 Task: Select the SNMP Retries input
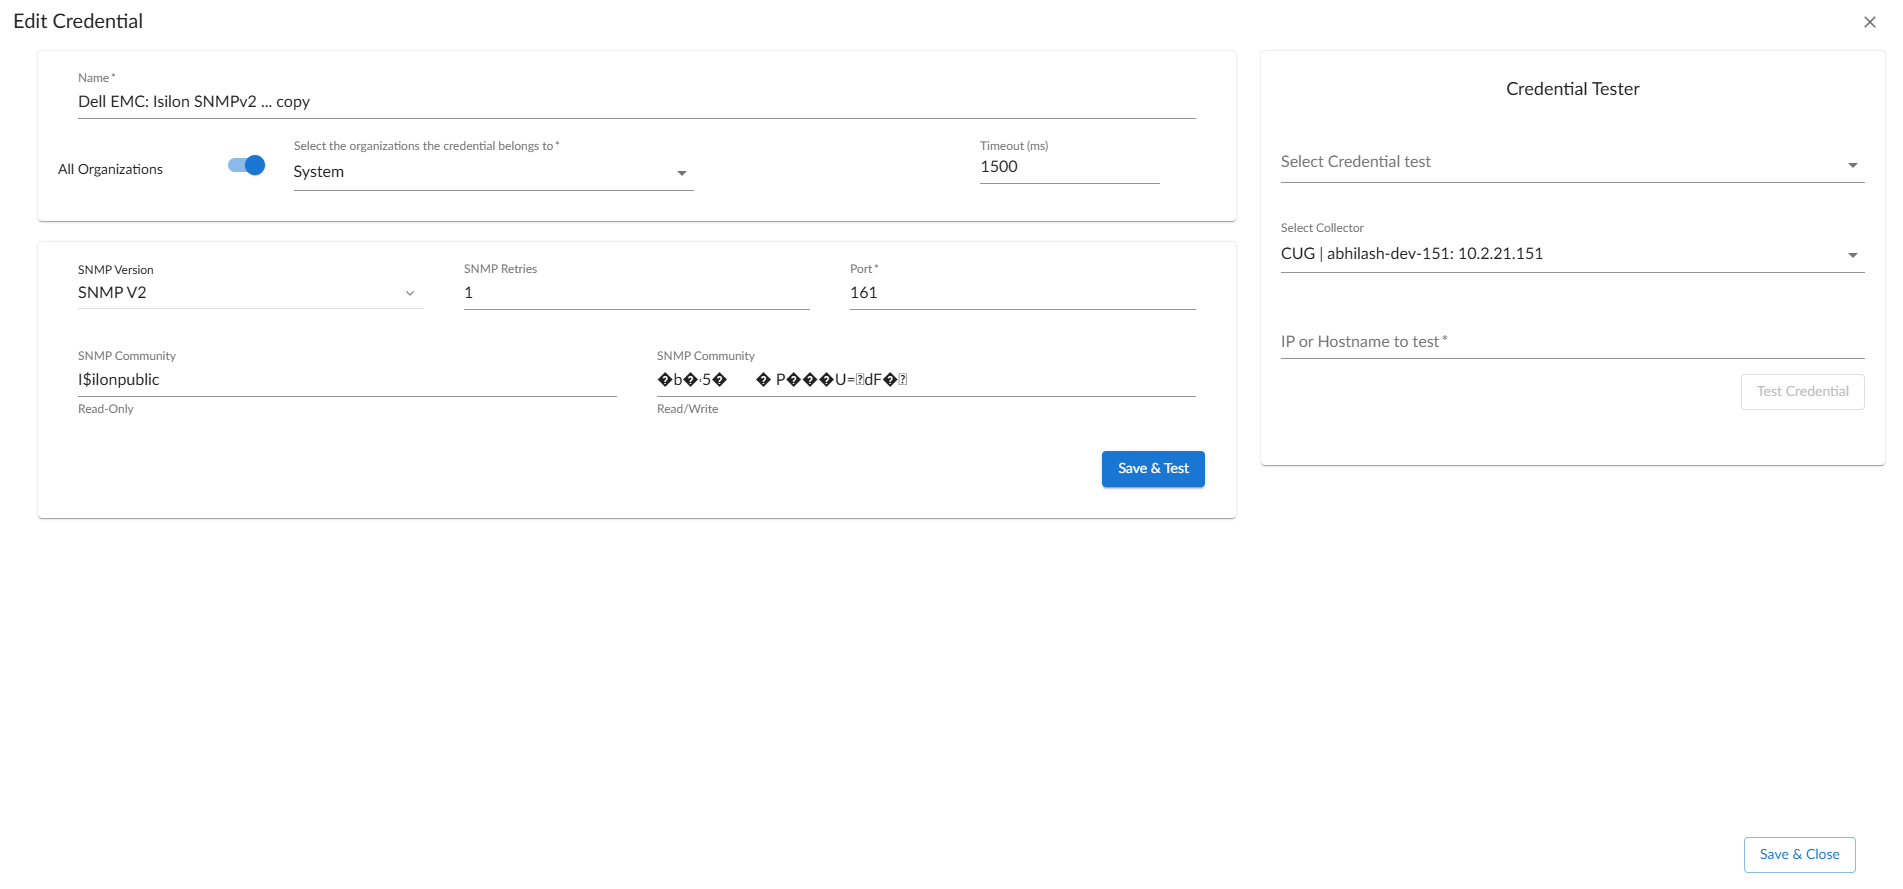(x=636, y=293)
